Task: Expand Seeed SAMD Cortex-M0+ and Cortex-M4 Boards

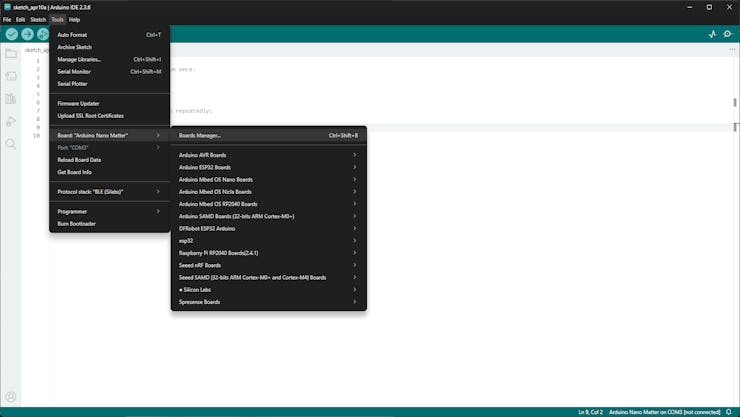Action: coord(269,277)
